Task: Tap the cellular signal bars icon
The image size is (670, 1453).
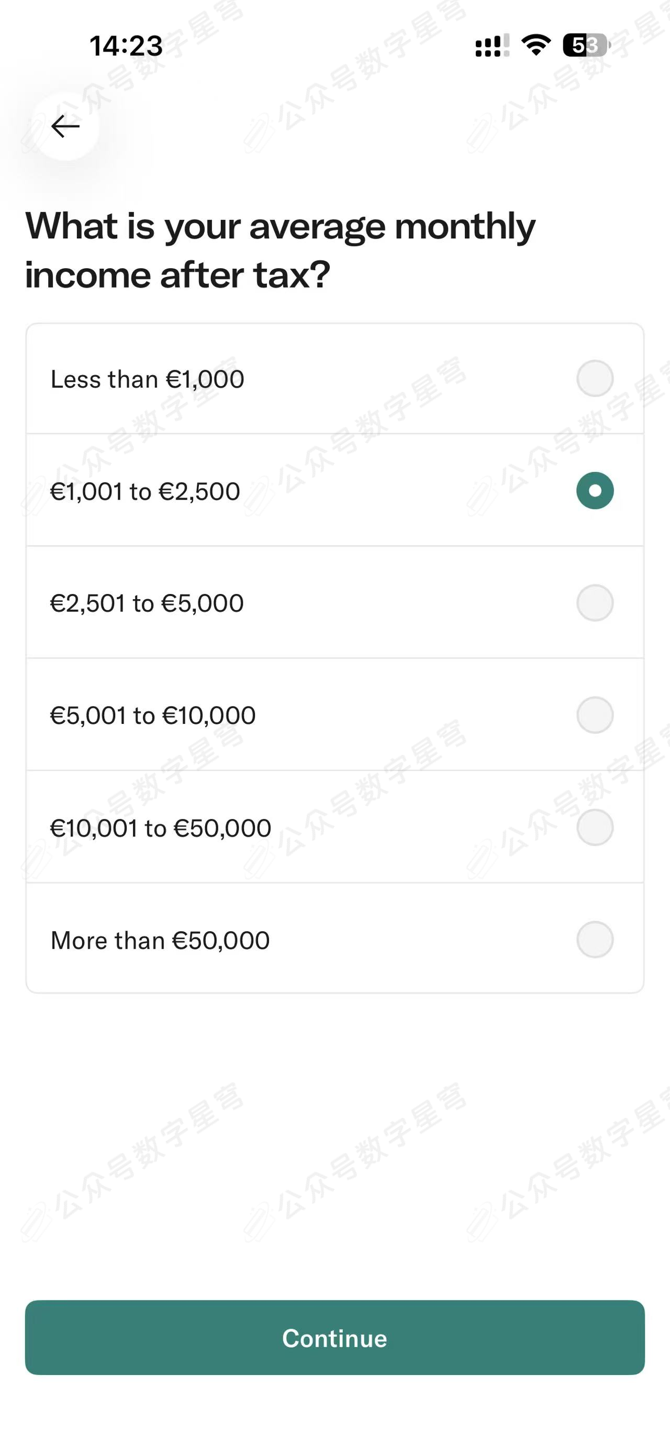Action: [491, 46]
